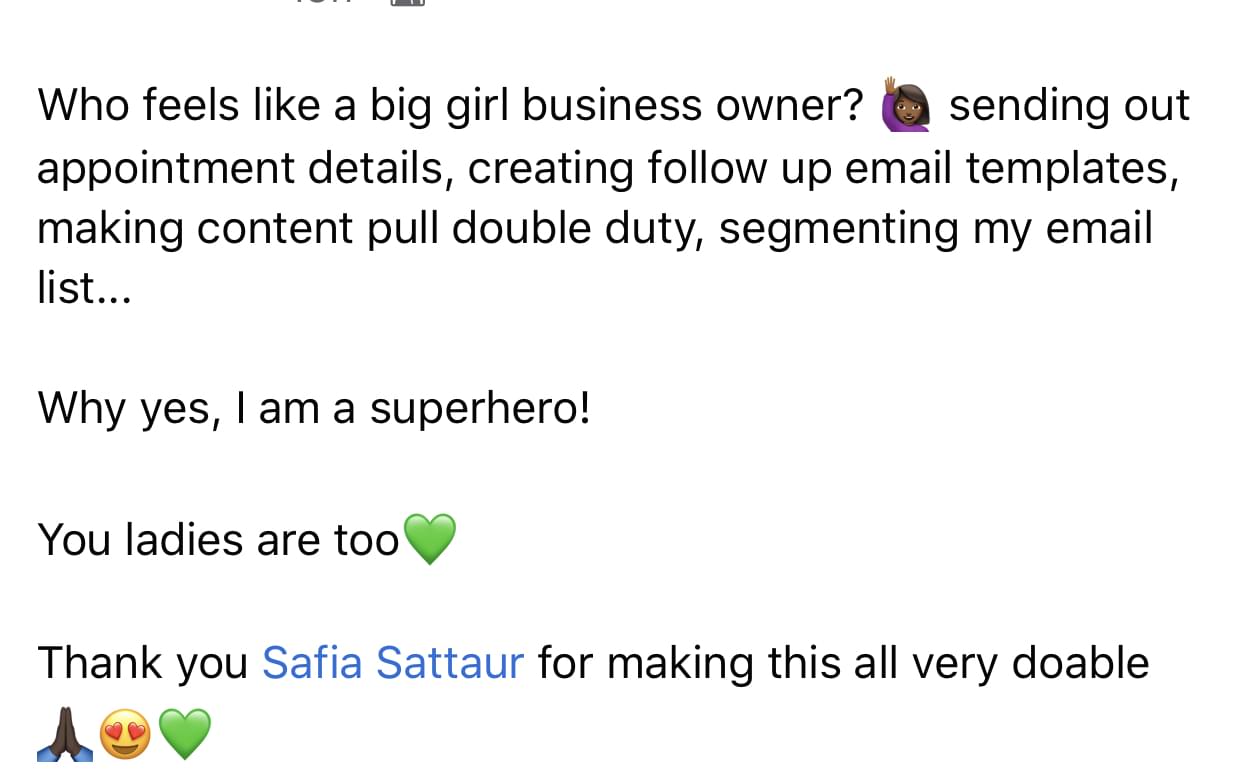Click the green heart after "too"

pyautogui.click(x=429, y=539)
